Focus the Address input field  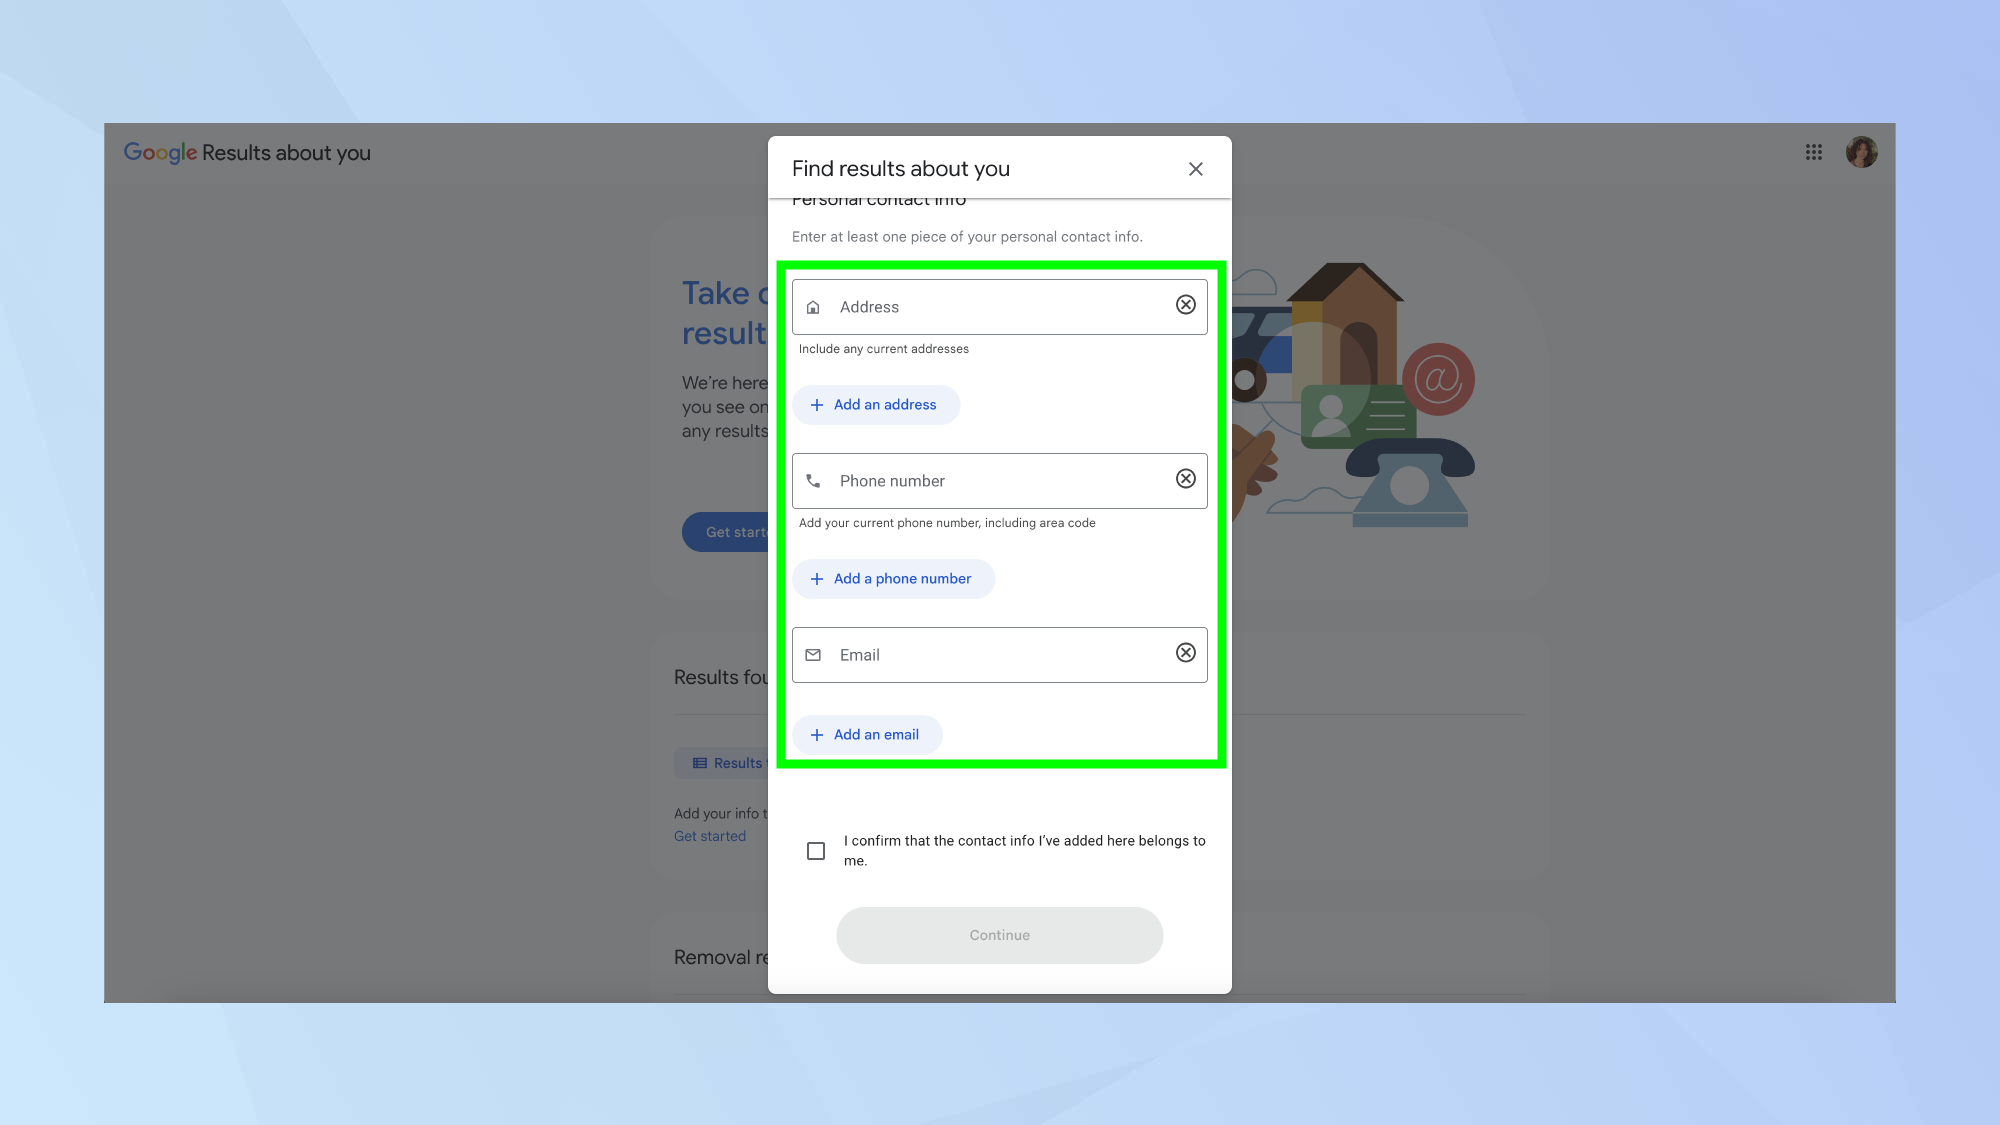[1000, 307]
